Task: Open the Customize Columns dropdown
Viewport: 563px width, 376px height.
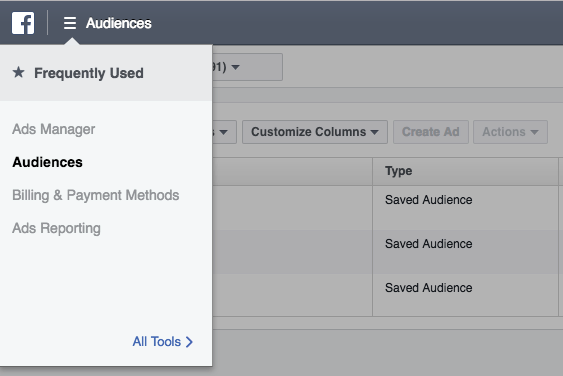Action: click(315, 132)
